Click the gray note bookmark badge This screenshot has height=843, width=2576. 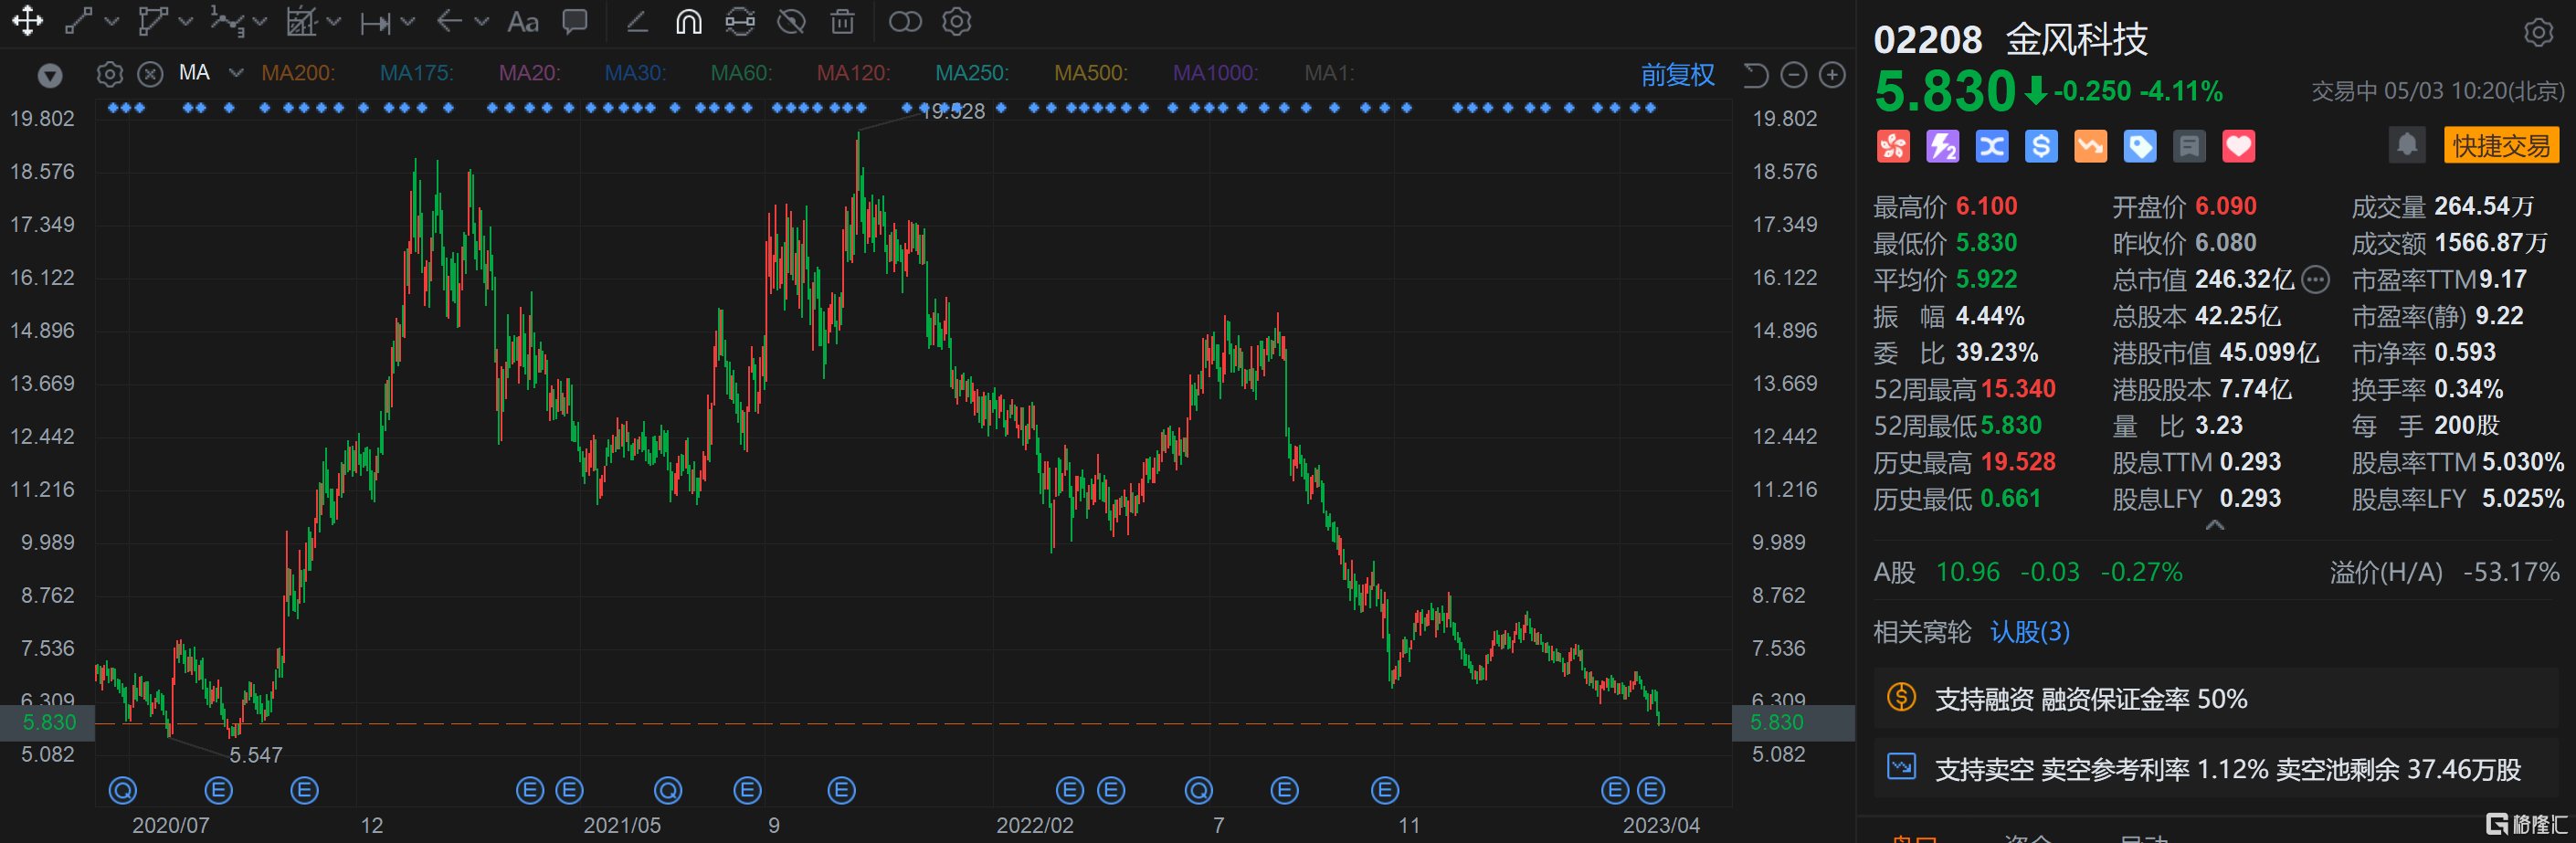2189,147
